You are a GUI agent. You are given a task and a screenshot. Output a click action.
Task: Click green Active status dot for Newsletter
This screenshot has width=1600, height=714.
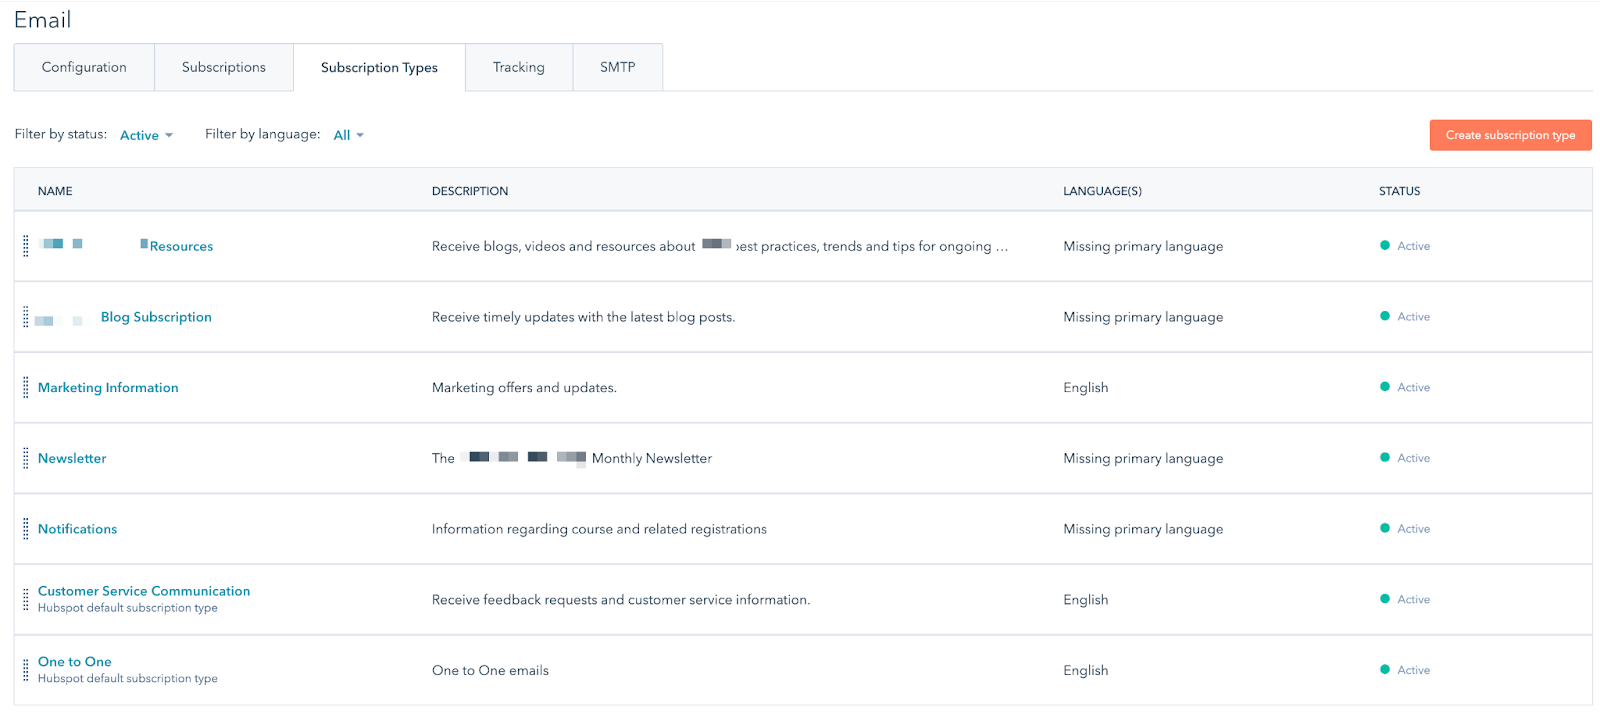click(x=1385, y=458)
